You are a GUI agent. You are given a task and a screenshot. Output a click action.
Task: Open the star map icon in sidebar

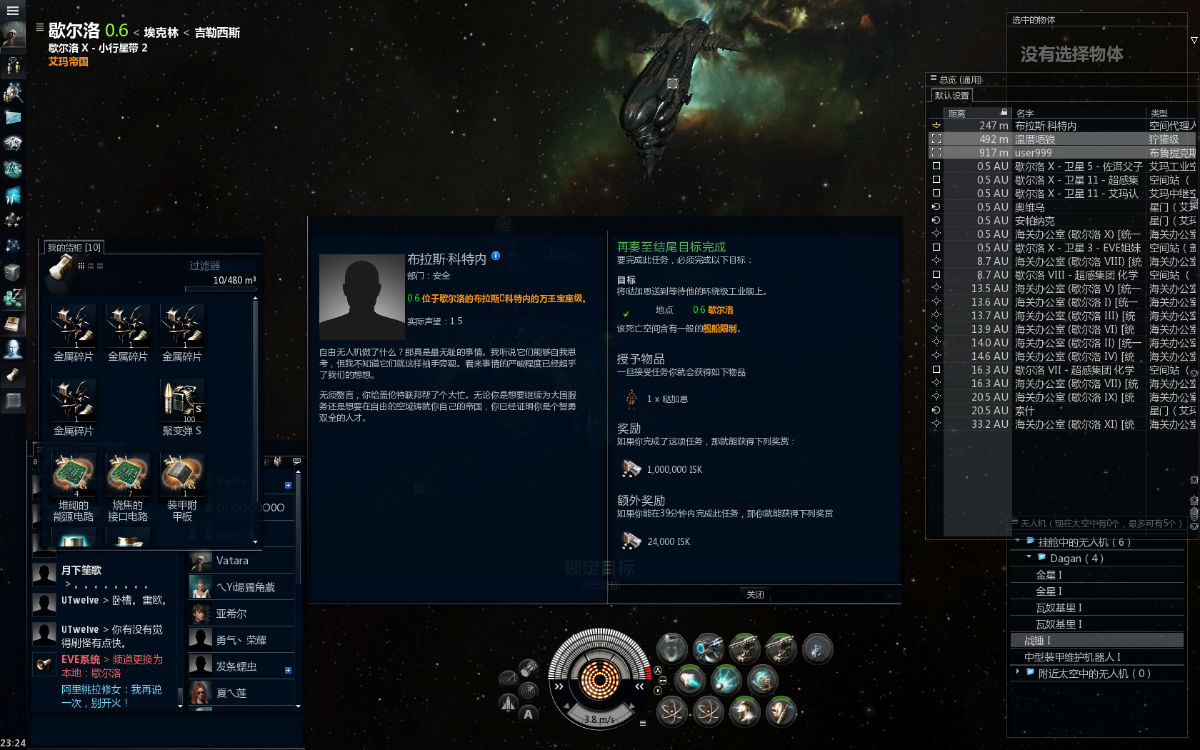pyautogui.click(x=13, y=245)
